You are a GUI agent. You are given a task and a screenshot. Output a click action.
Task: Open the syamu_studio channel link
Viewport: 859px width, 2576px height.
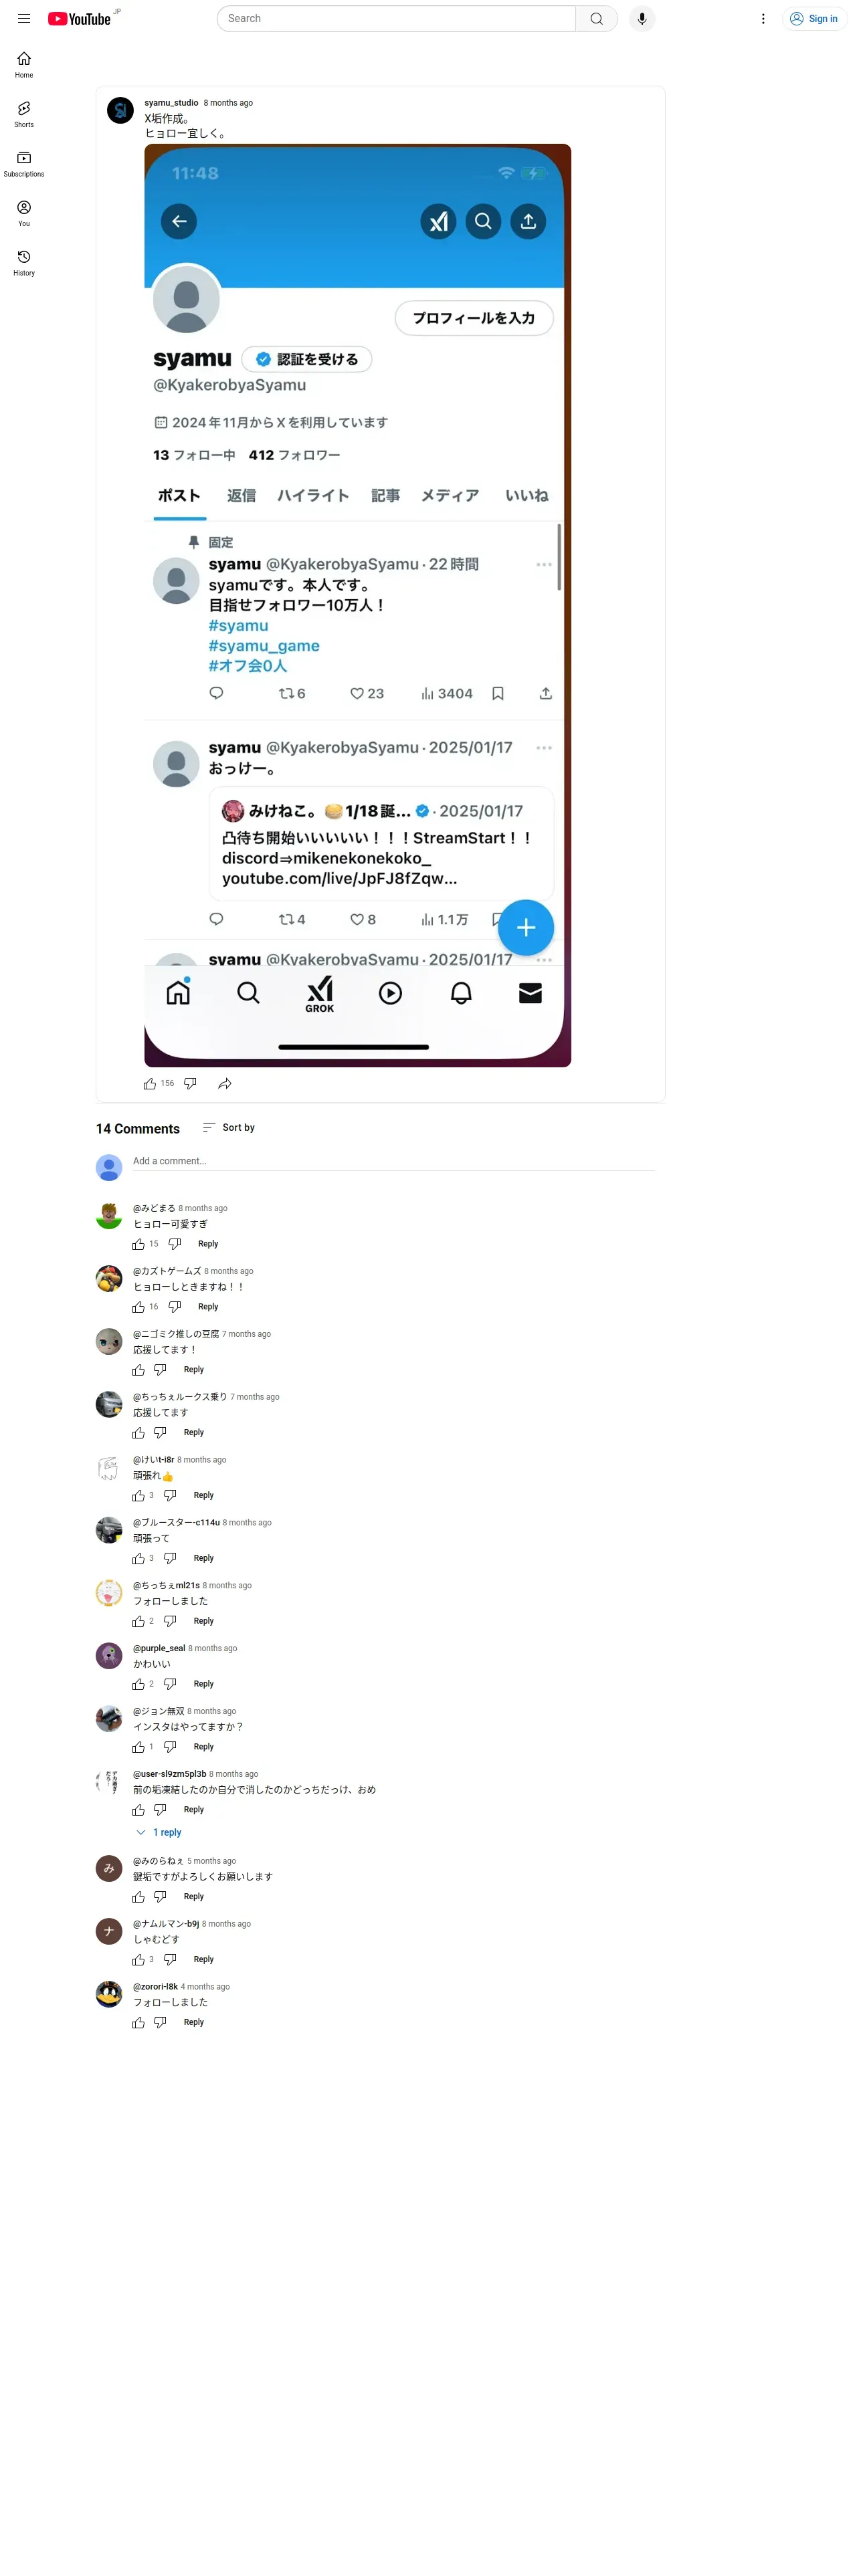click(x=171, y=102)
